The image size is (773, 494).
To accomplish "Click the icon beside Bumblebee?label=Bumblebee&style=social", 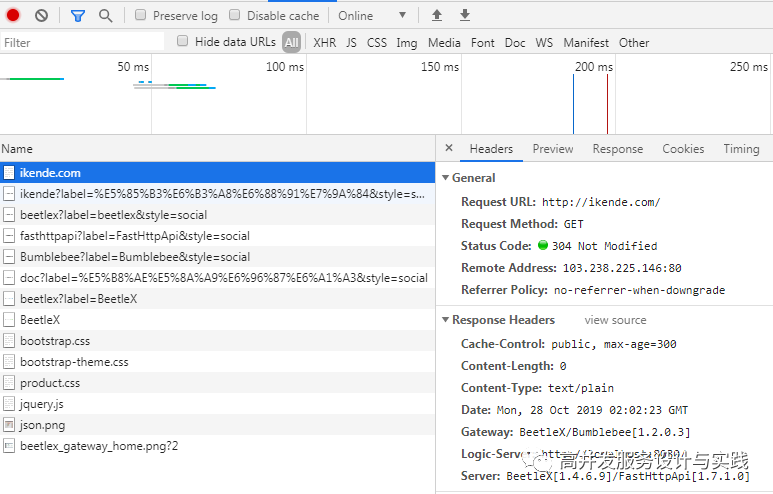I will [9, 257].
